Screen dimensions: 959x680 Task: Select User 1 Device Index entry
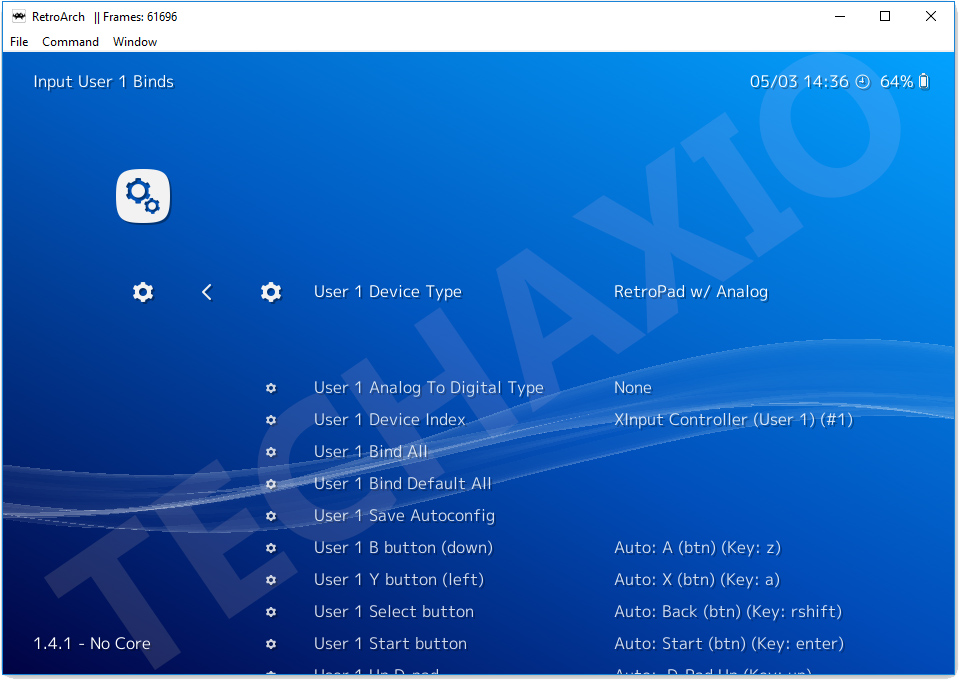[390, 420]
